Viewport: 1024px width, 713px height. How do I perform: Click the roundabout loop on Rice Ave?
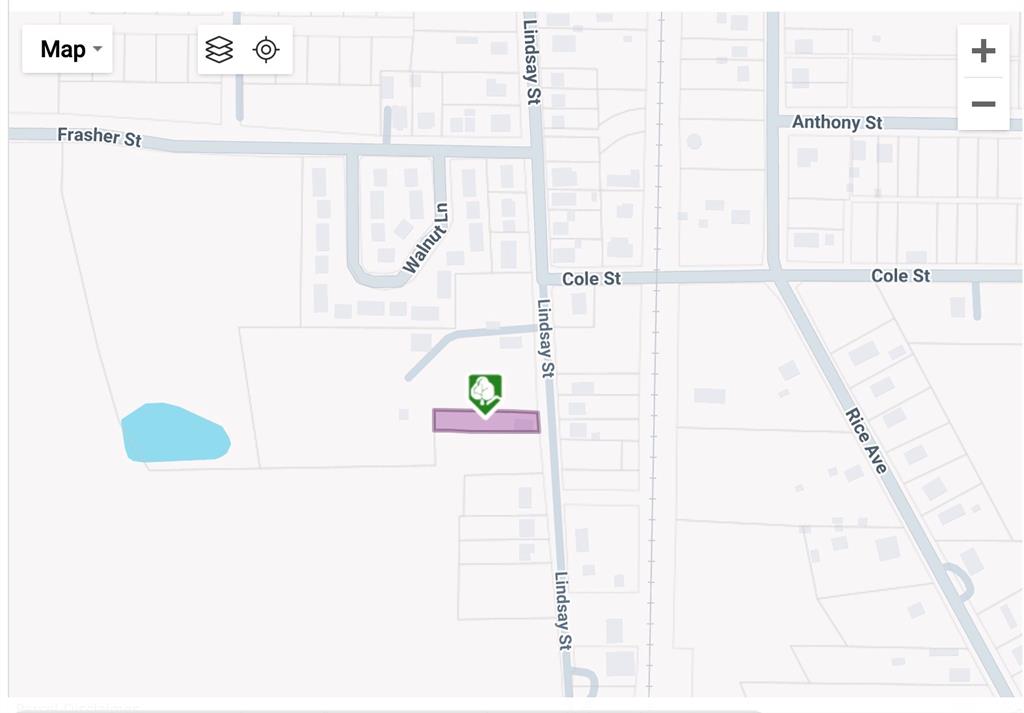pos(957,582)
